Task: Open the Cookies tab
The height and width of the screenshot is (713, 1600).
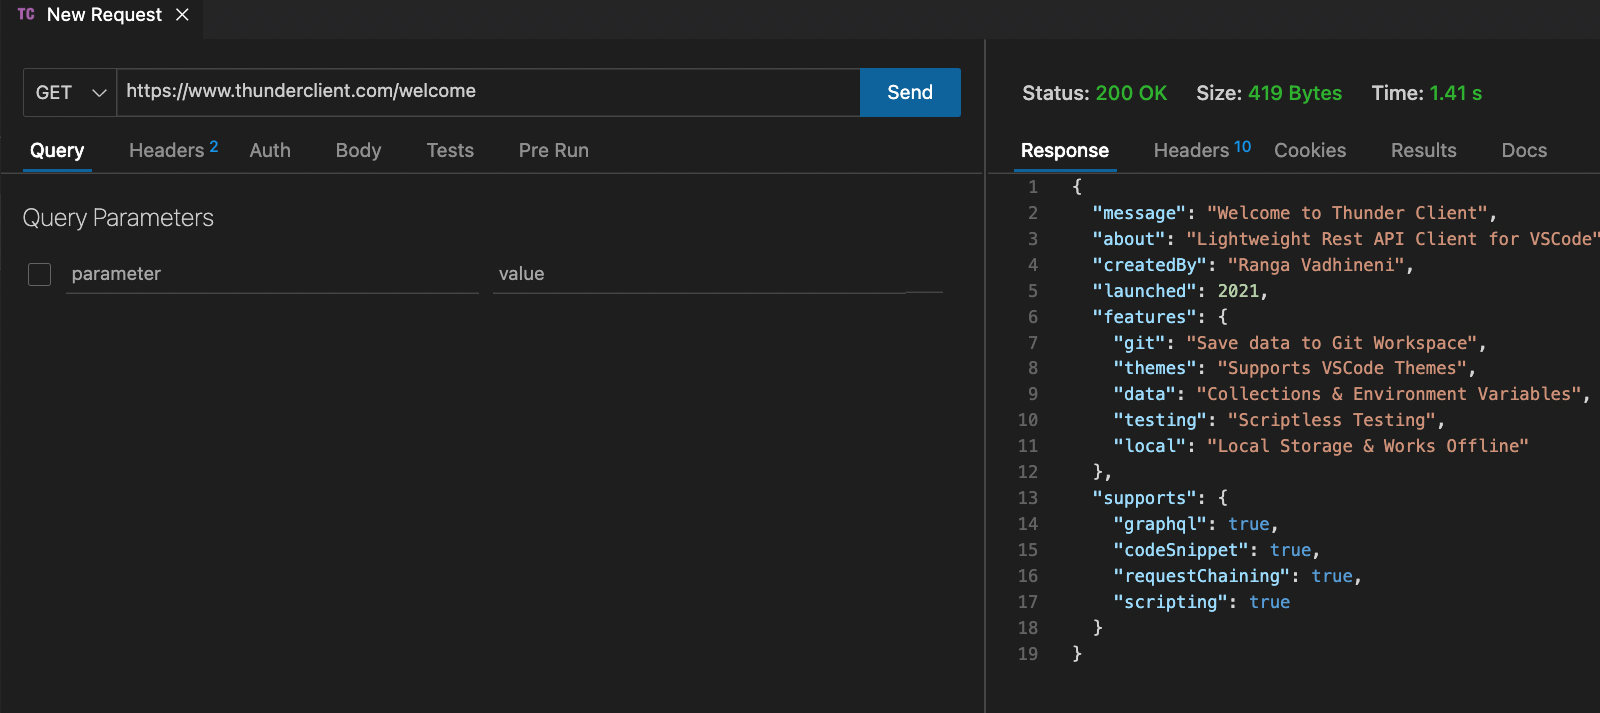Action: [1310, 150]
